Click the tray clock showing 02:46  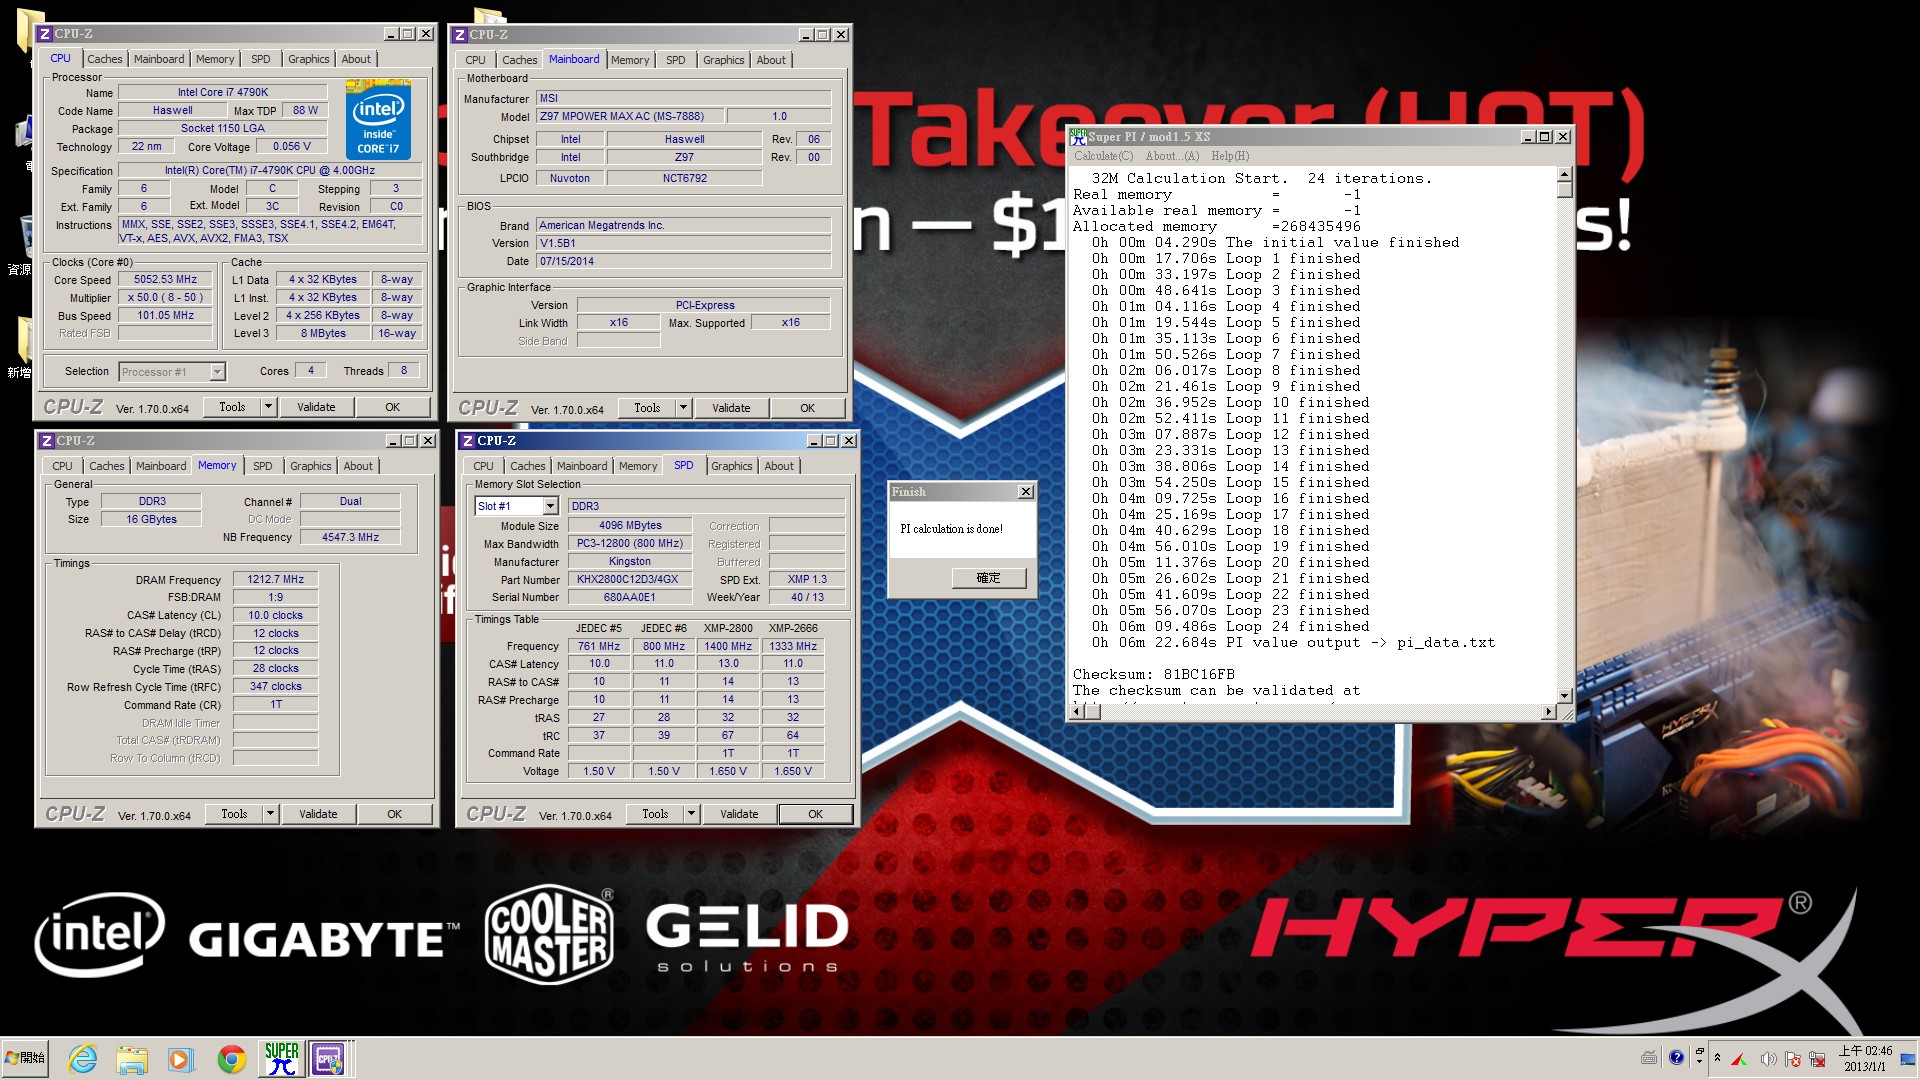coord(1865,1058)
